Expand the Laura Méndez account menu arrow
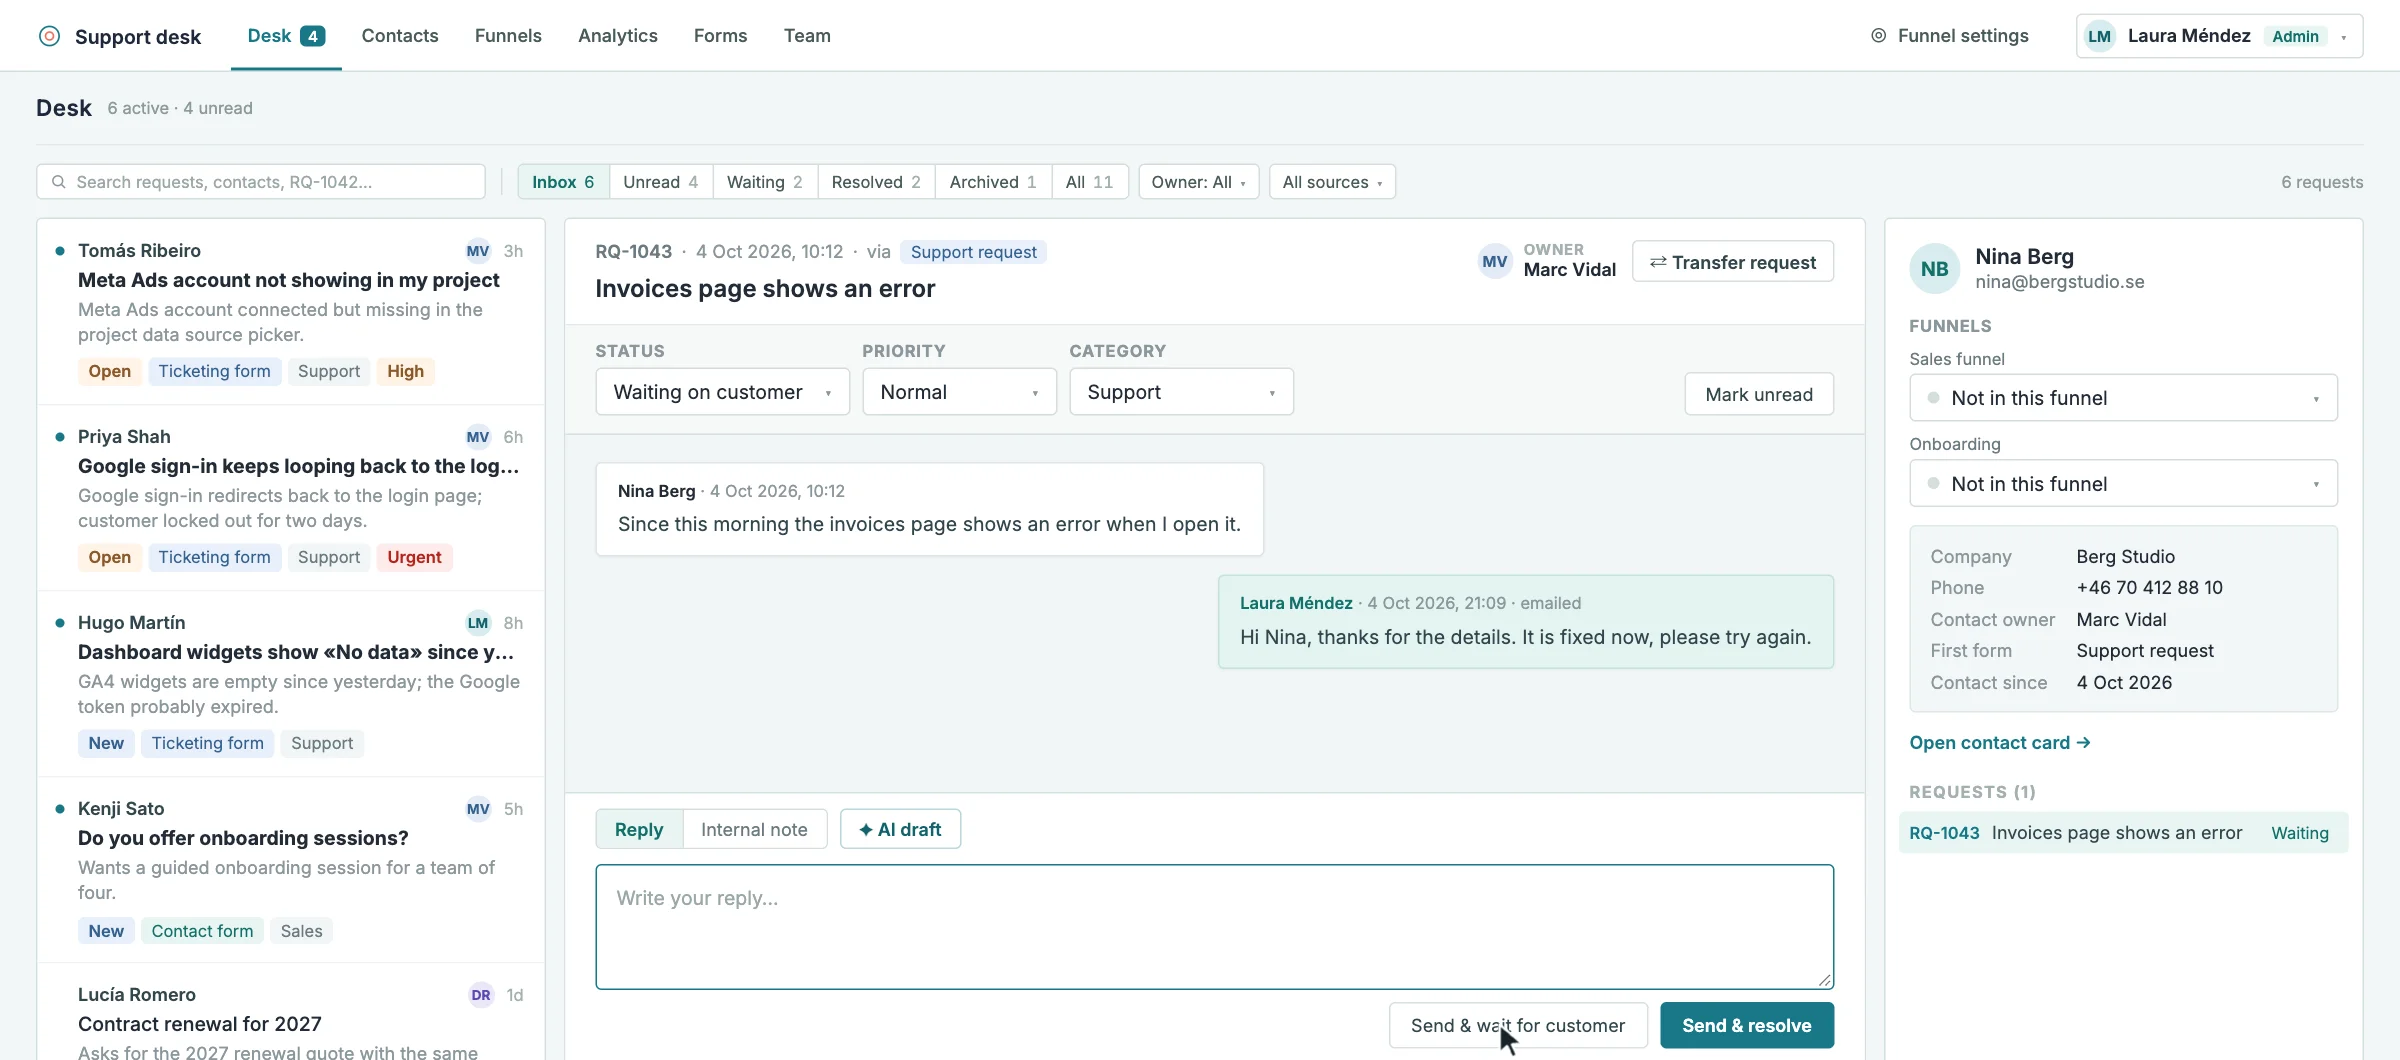Viewport: 2400px width, 1060px height. (2344, 38)
